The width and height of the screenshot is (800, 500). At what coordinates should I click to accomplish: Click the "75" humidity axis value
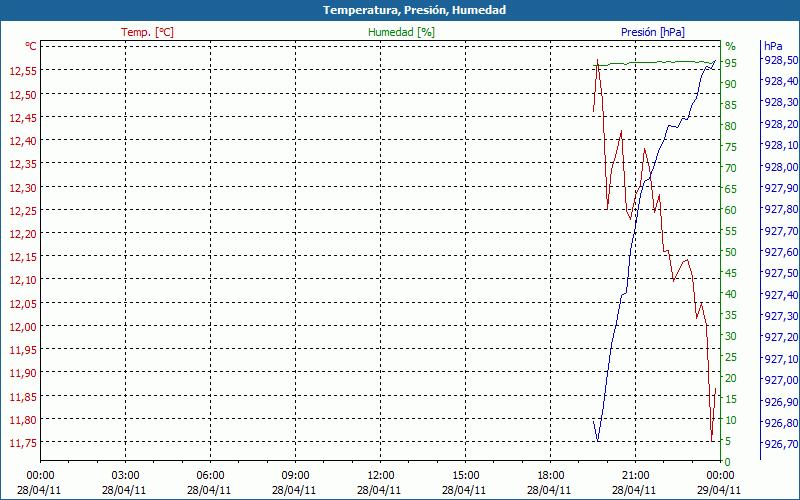coord(731,147)
